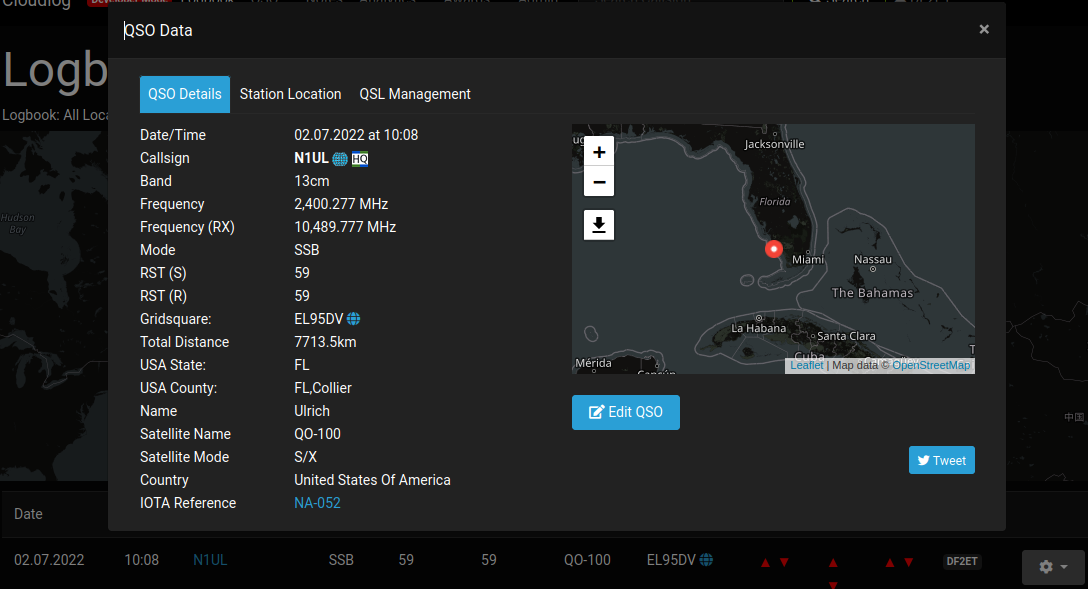Open the QSL Management tab
The width and height of the screenshot is (1088, 589).
pos(415,94)
